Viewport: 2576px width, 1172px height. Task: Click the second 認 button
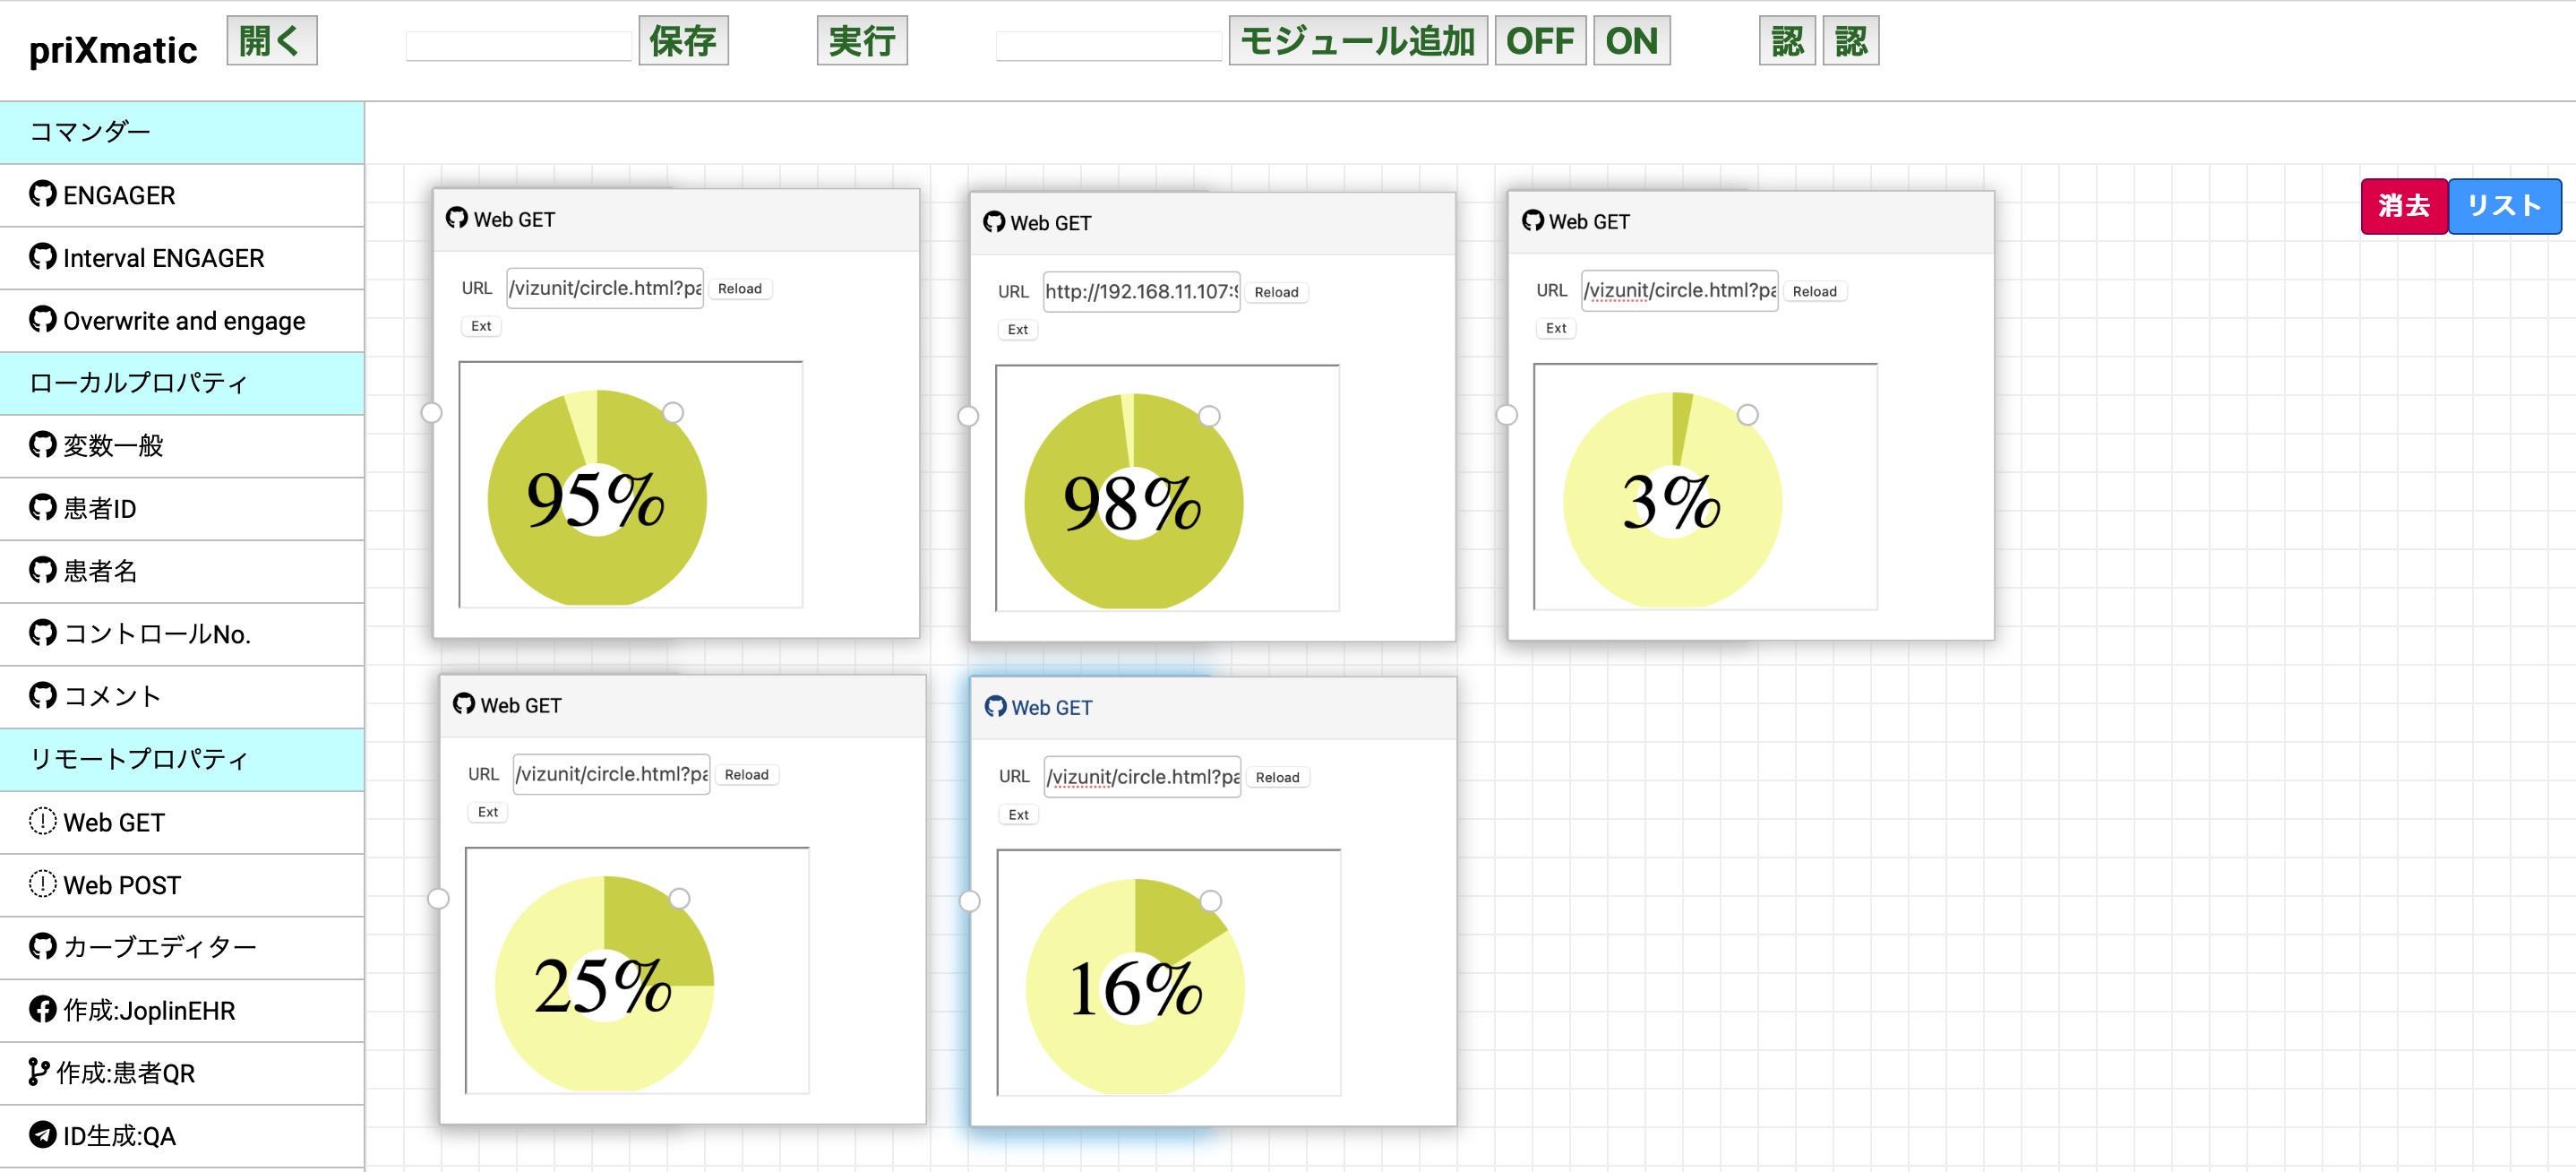tap(1851, 41)
